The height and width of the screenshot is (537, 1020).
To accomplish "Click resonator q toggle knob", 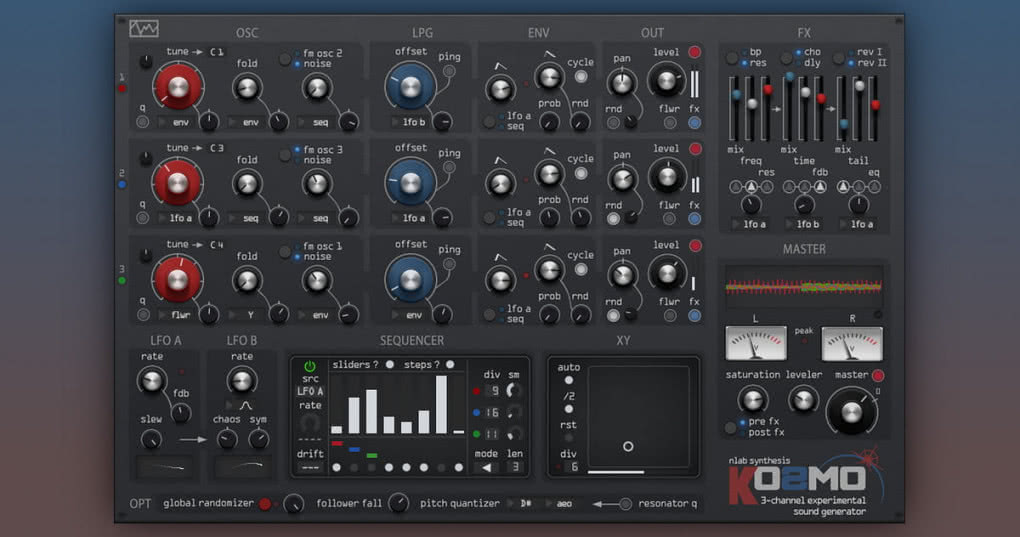I will point(625,503).
